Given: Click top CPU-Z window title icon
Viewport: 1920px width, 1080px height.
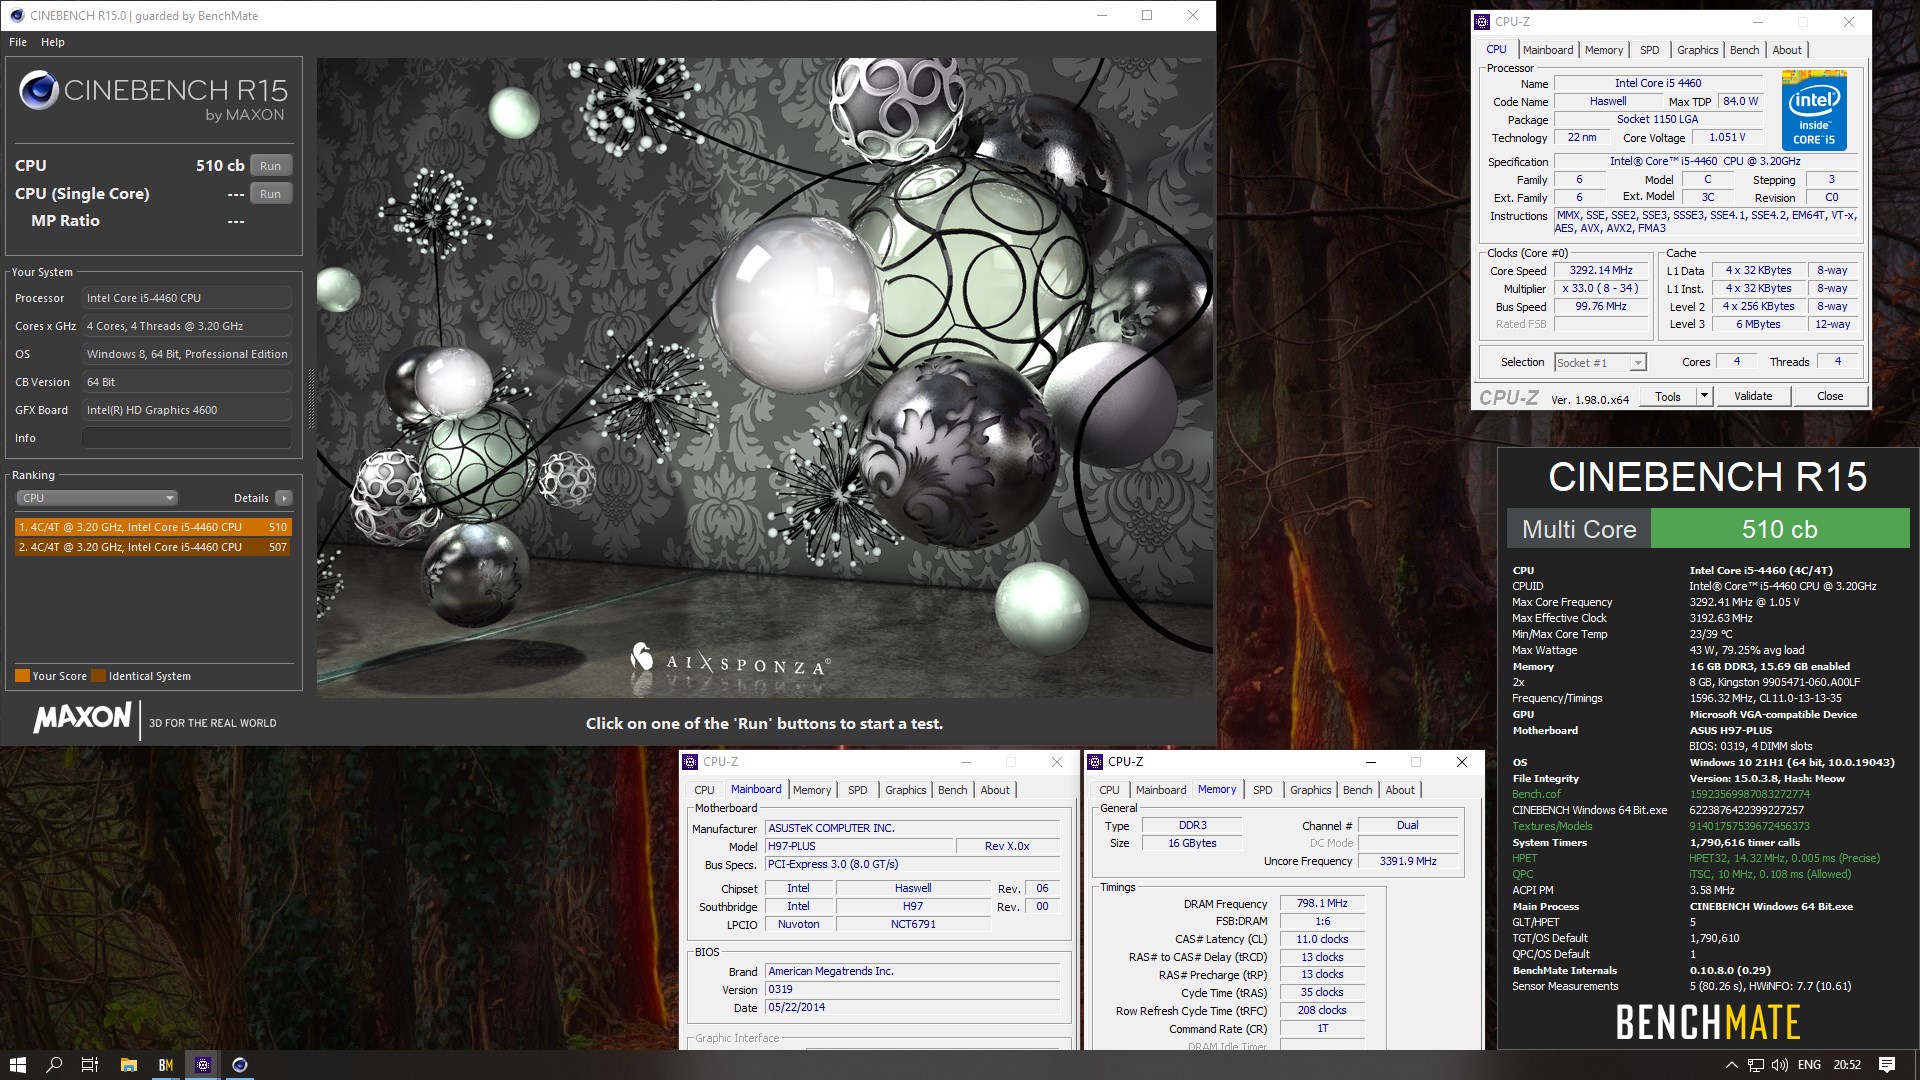Looking at the screenshot, I should (1482, 21).
